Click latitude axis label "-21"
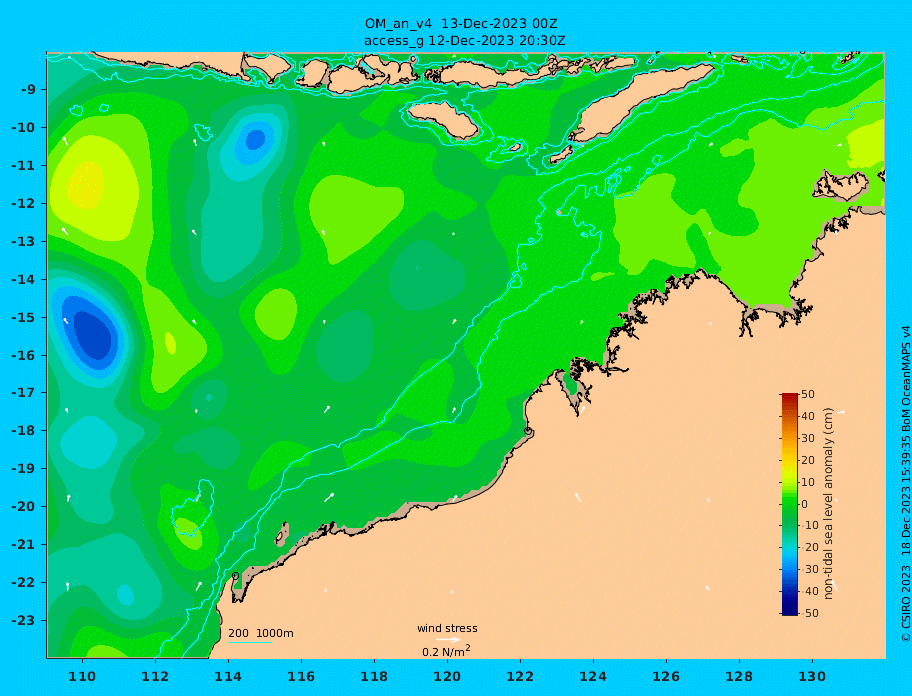 click(23, 545)
